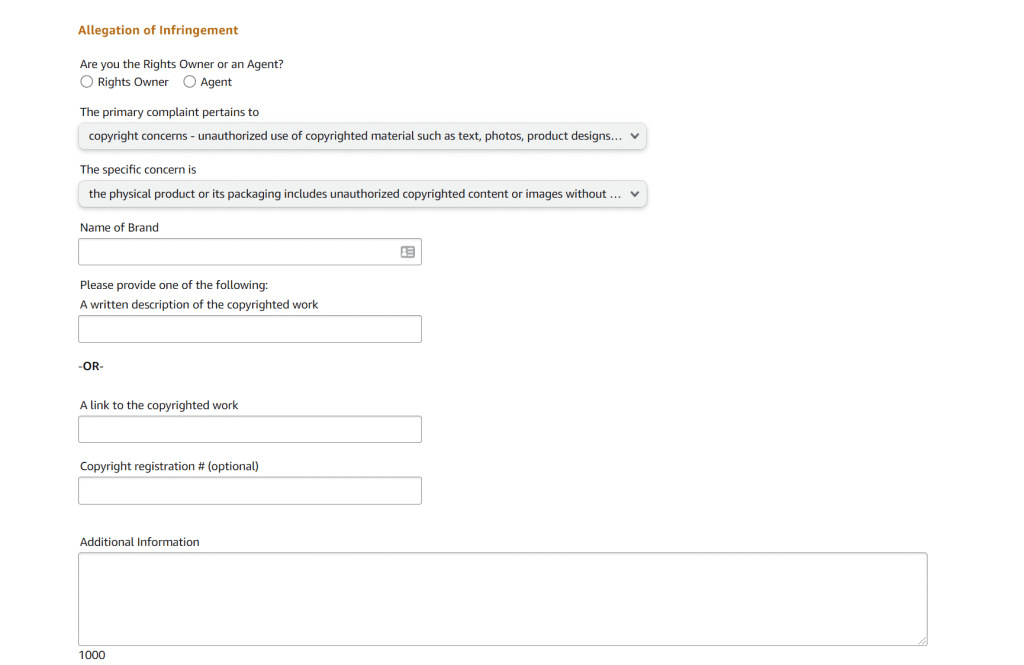The height and width of the screenshot is (665, 1024).
Task: Click the Allegation of Infringement heading
Action: point(158,31)
